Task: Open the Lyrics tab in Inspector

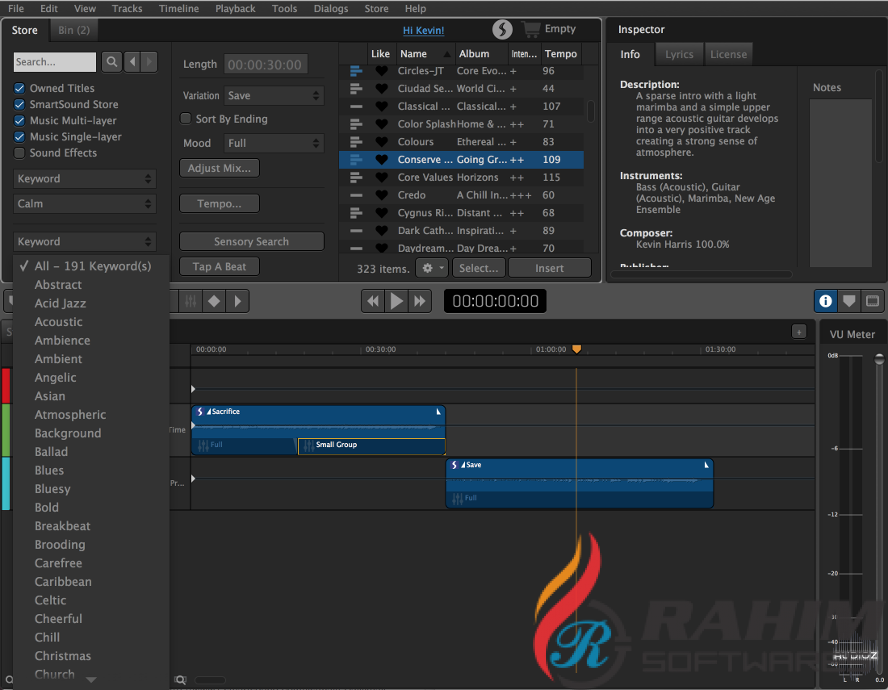Action: click(679, 55)
